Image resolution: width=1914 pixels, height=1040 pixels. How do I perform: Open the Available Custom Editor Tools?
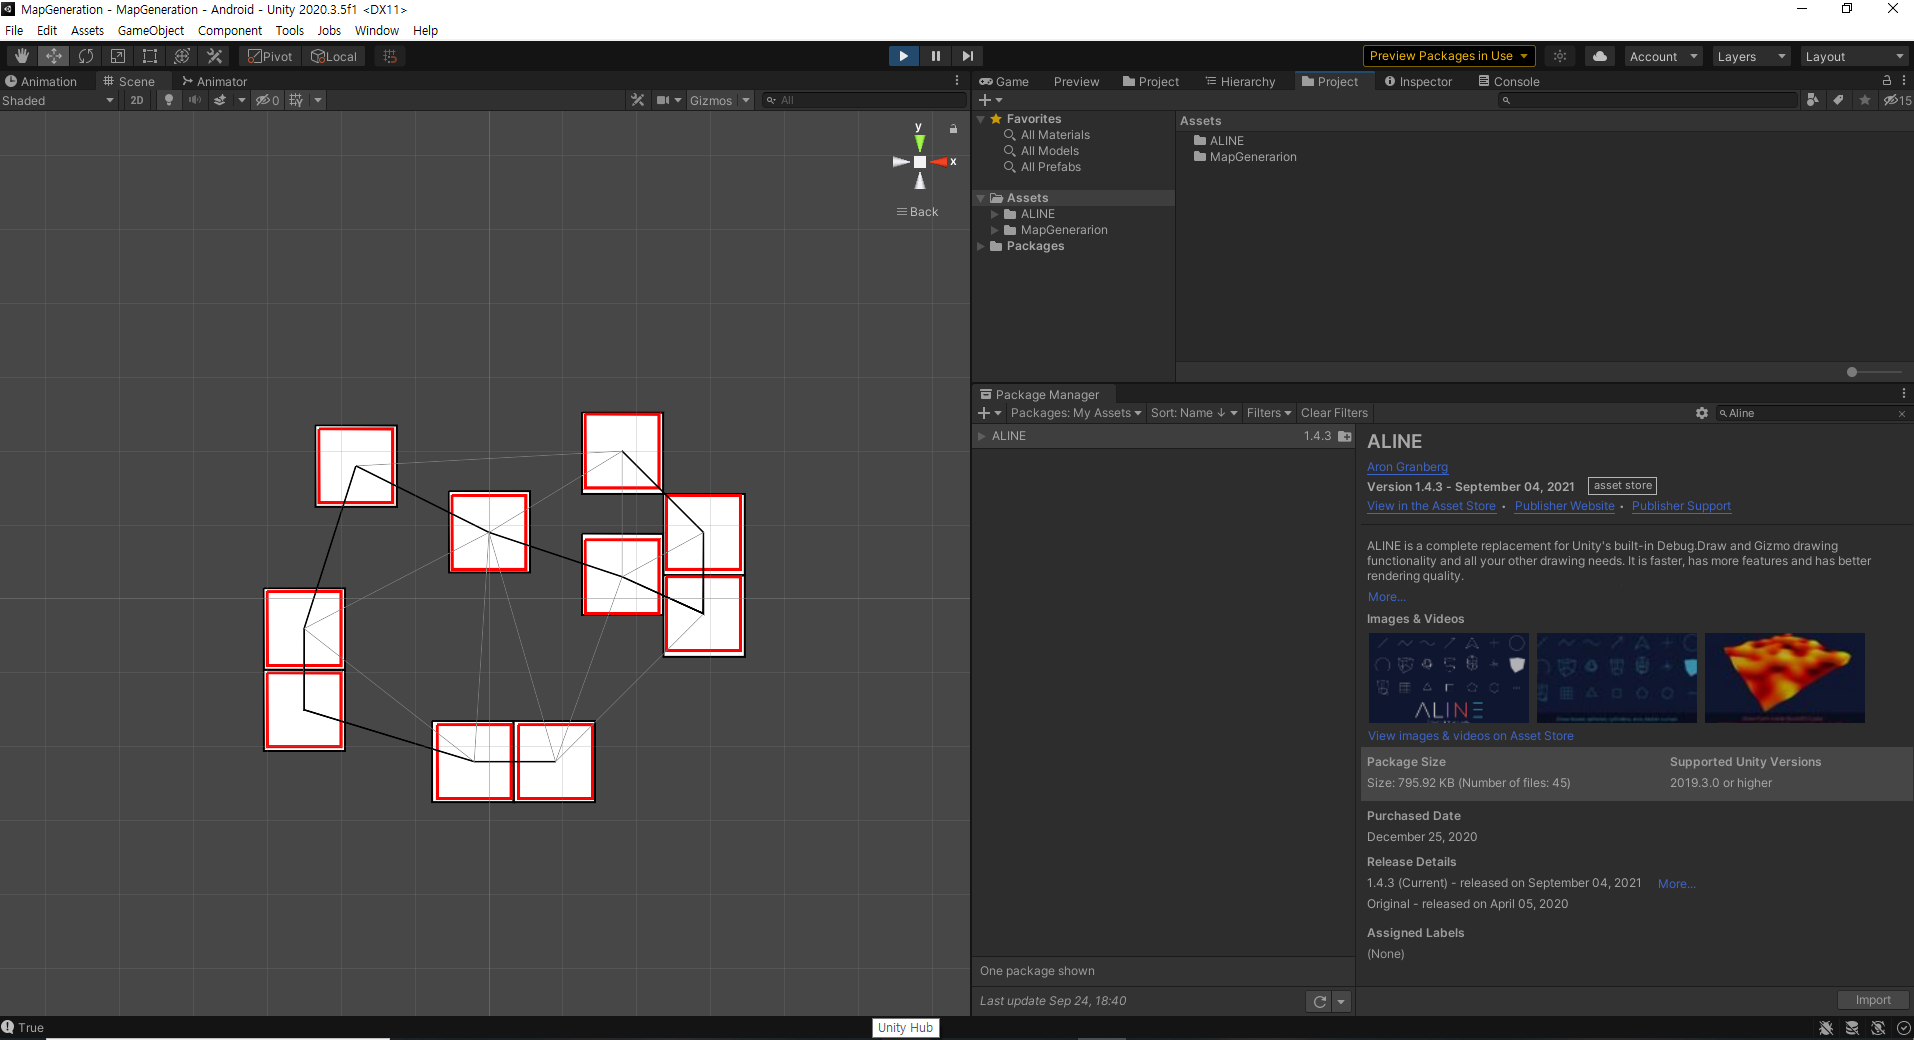pyautogui.click(x=213, y=55)
